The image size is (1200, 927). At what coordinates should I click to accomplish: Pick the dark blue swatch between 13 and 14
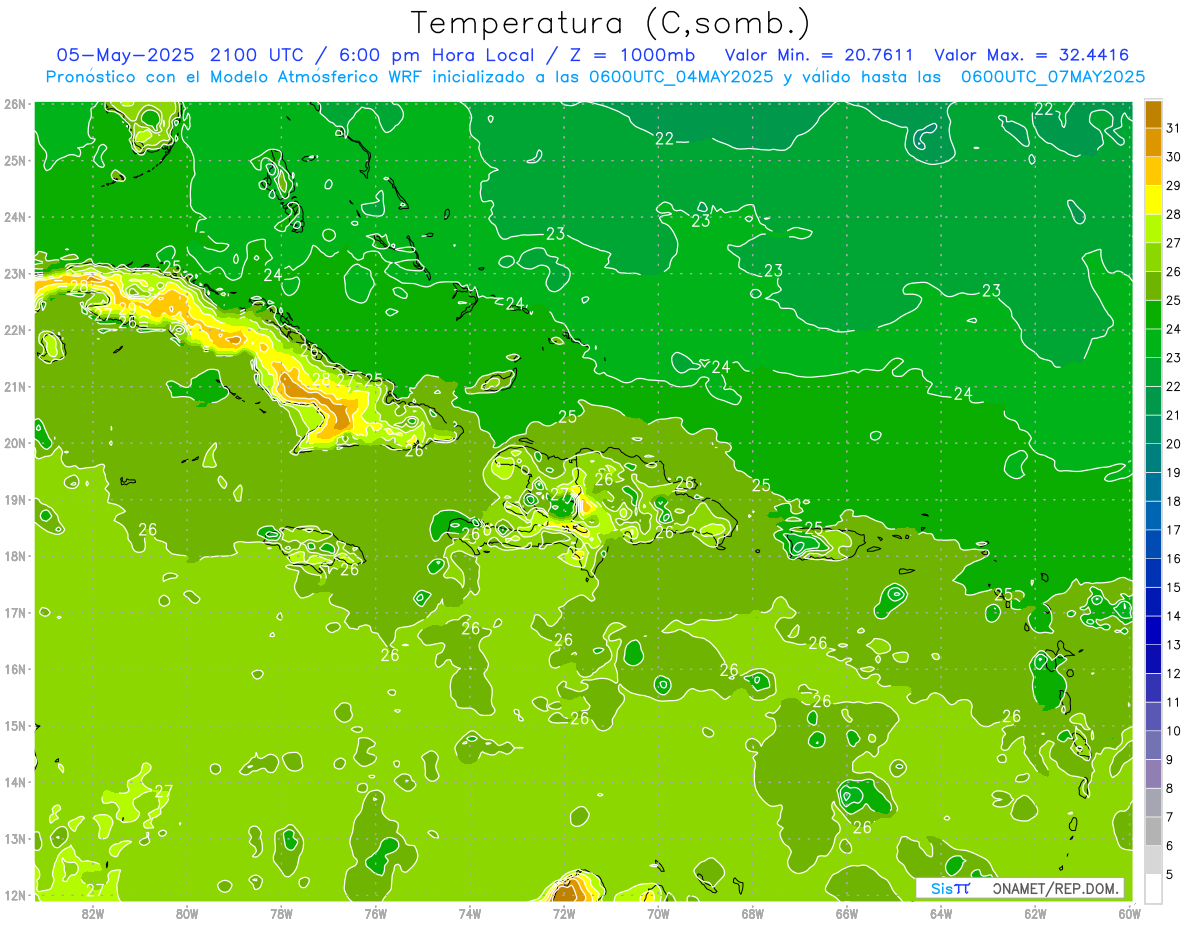pos(1154,629)
